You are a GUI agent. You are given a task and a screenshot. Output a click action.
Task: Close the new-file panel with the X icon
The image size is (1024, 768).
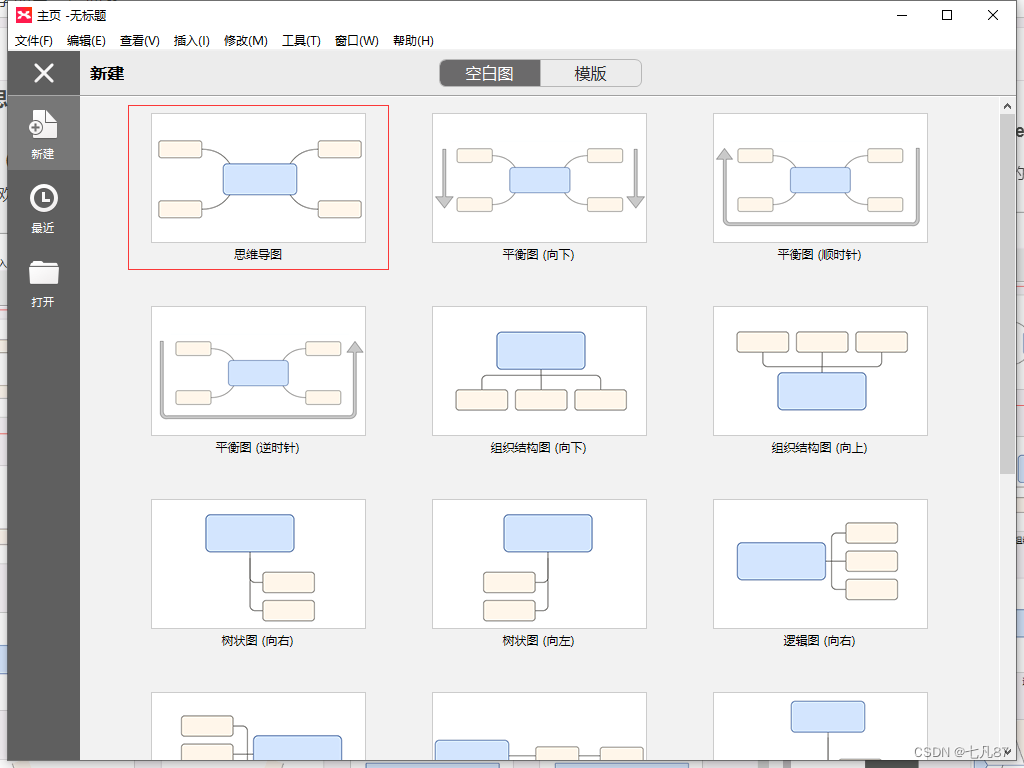44,72
